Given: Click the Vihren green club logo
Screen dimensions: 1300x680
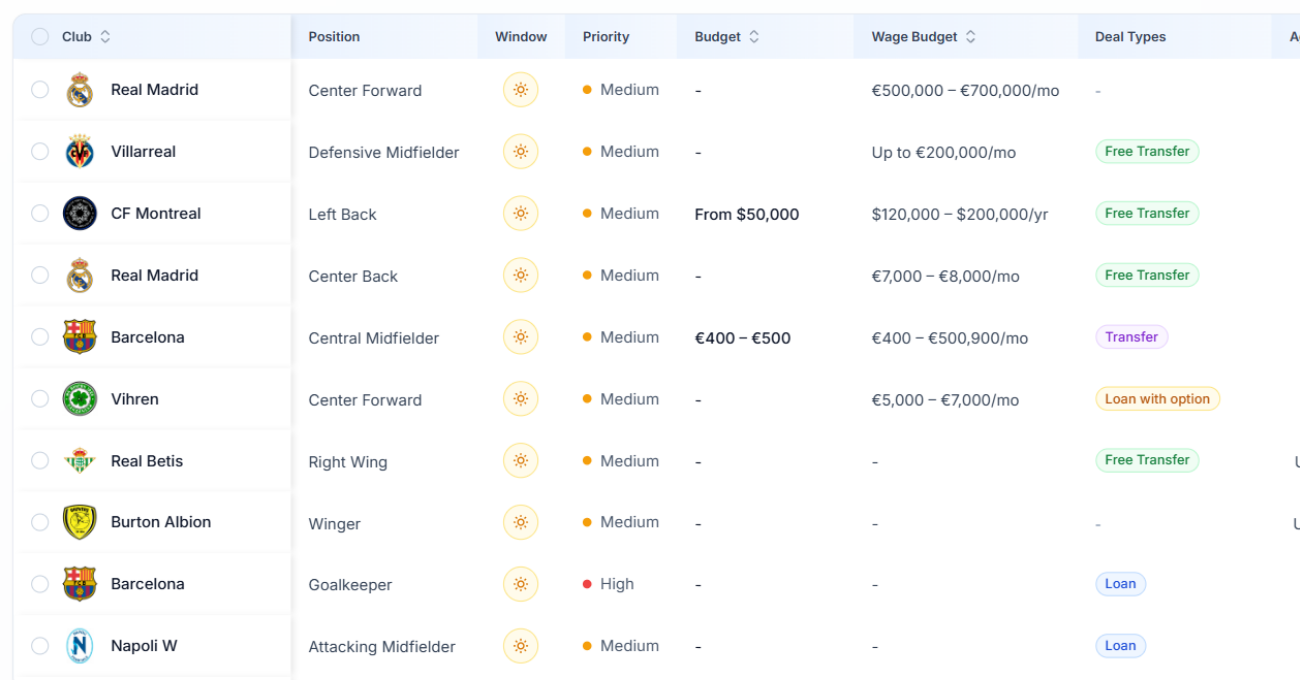Looking at the screenshot, I should tap(80, 399).
